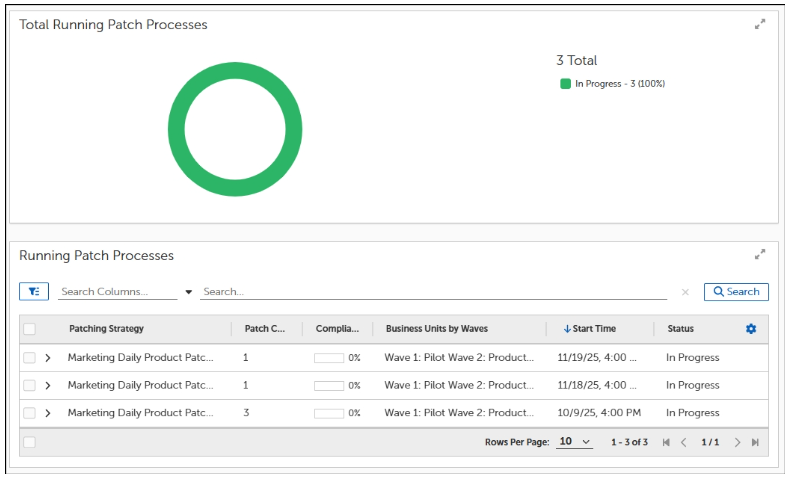Expand the row started 11/18/25
Image resolution: width=787 pixels, height=477 pixels.
click(47, 385)
